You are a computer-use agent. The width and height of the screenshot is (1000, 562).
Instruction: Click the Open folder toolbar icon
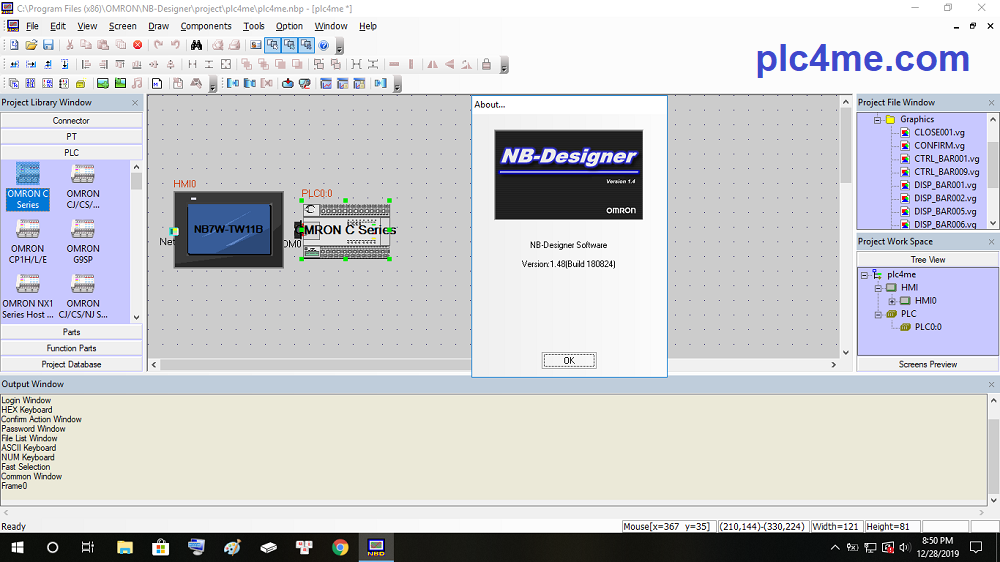[31, 45]
